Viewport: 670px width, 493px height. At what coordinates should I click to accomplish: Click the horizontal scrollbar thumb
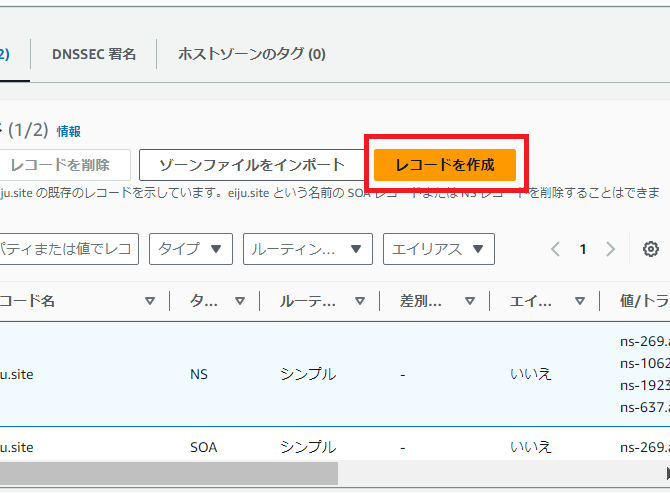tap(169, 473)
